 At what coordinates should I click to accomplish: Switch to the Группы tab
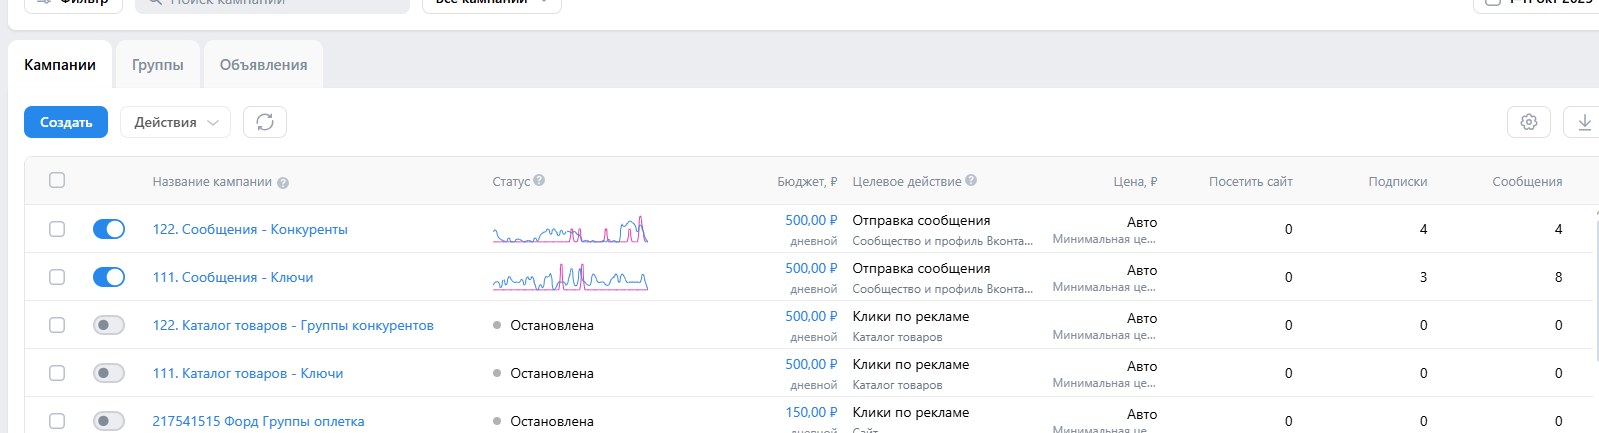[158, 65]
